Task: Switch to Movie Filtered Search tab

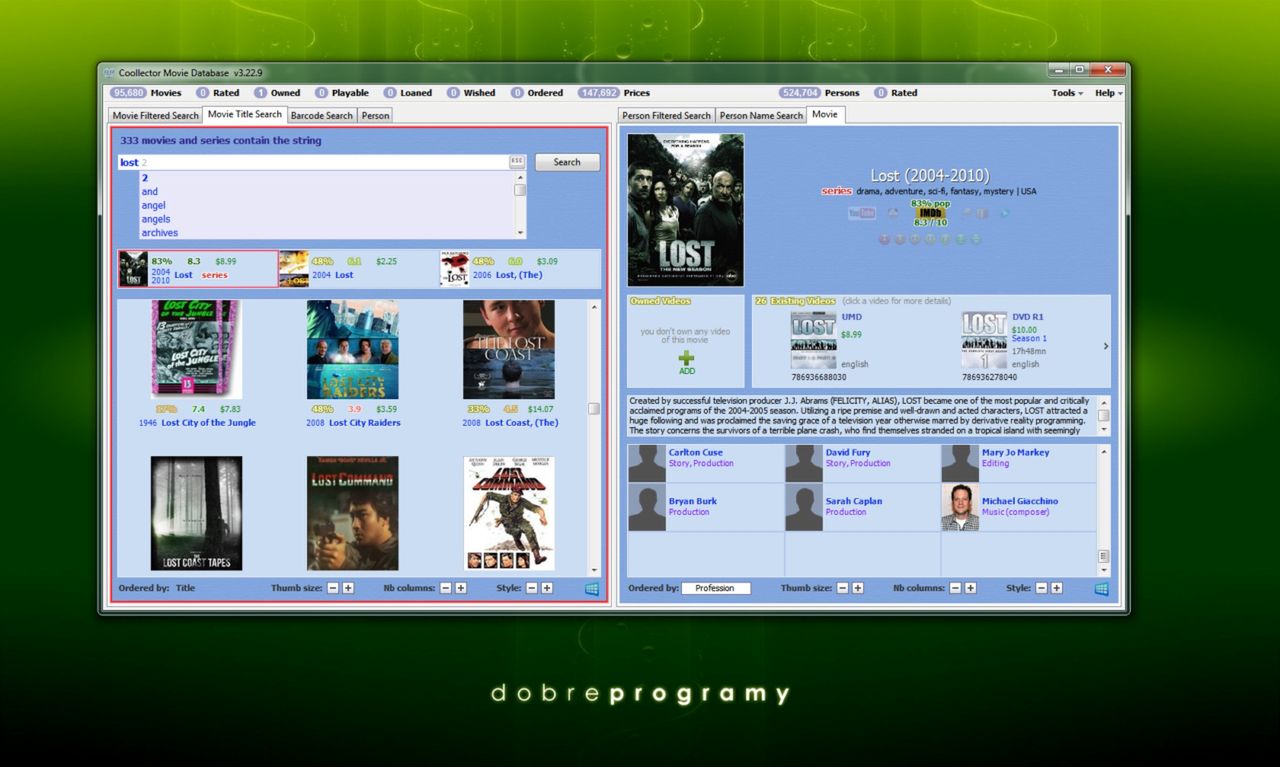Action: [155, 115]
